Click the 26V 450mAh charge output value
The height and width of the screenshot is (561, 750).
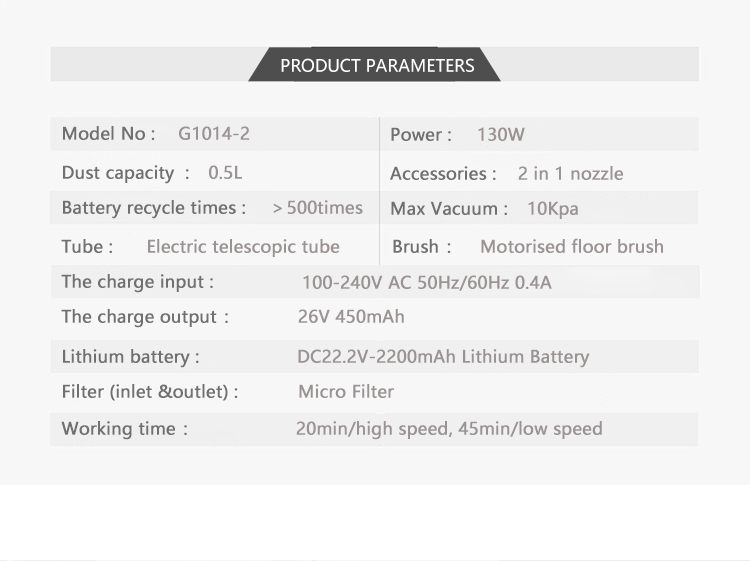click(351, 318)
